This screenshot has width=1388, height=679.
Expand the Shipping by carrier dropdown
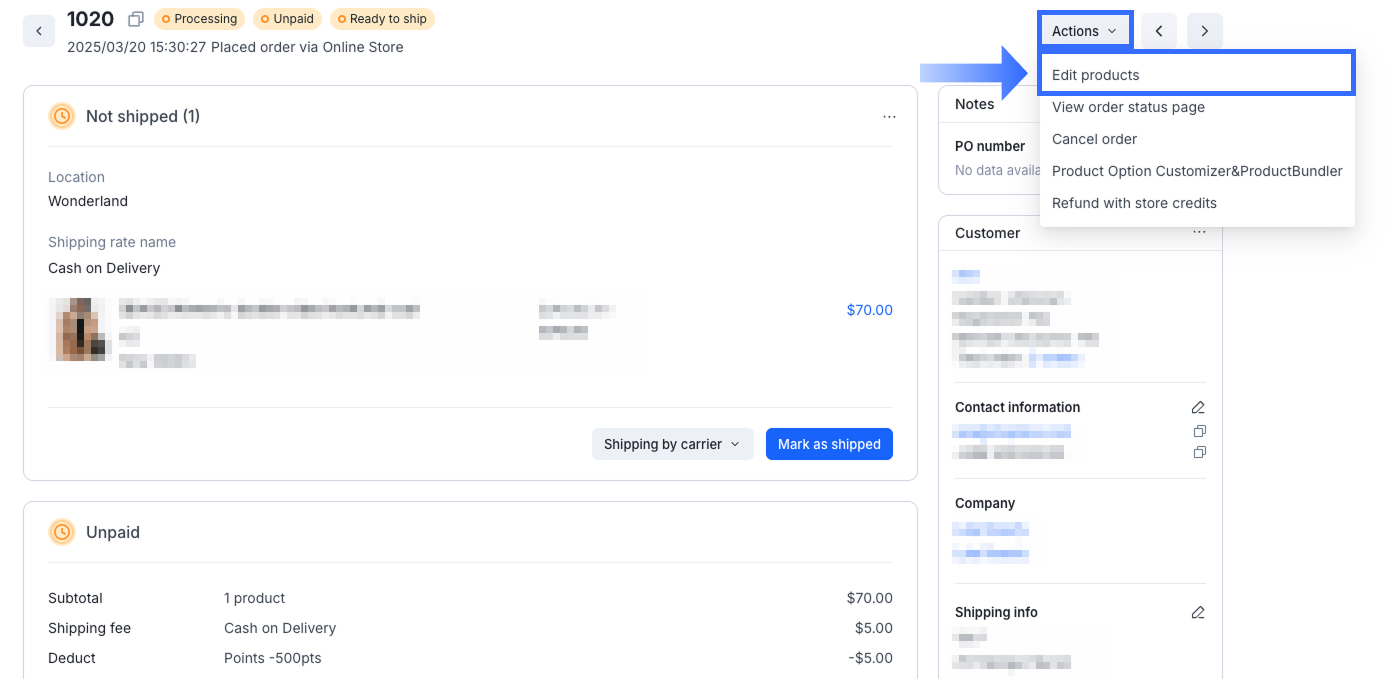tap(672, 444)
